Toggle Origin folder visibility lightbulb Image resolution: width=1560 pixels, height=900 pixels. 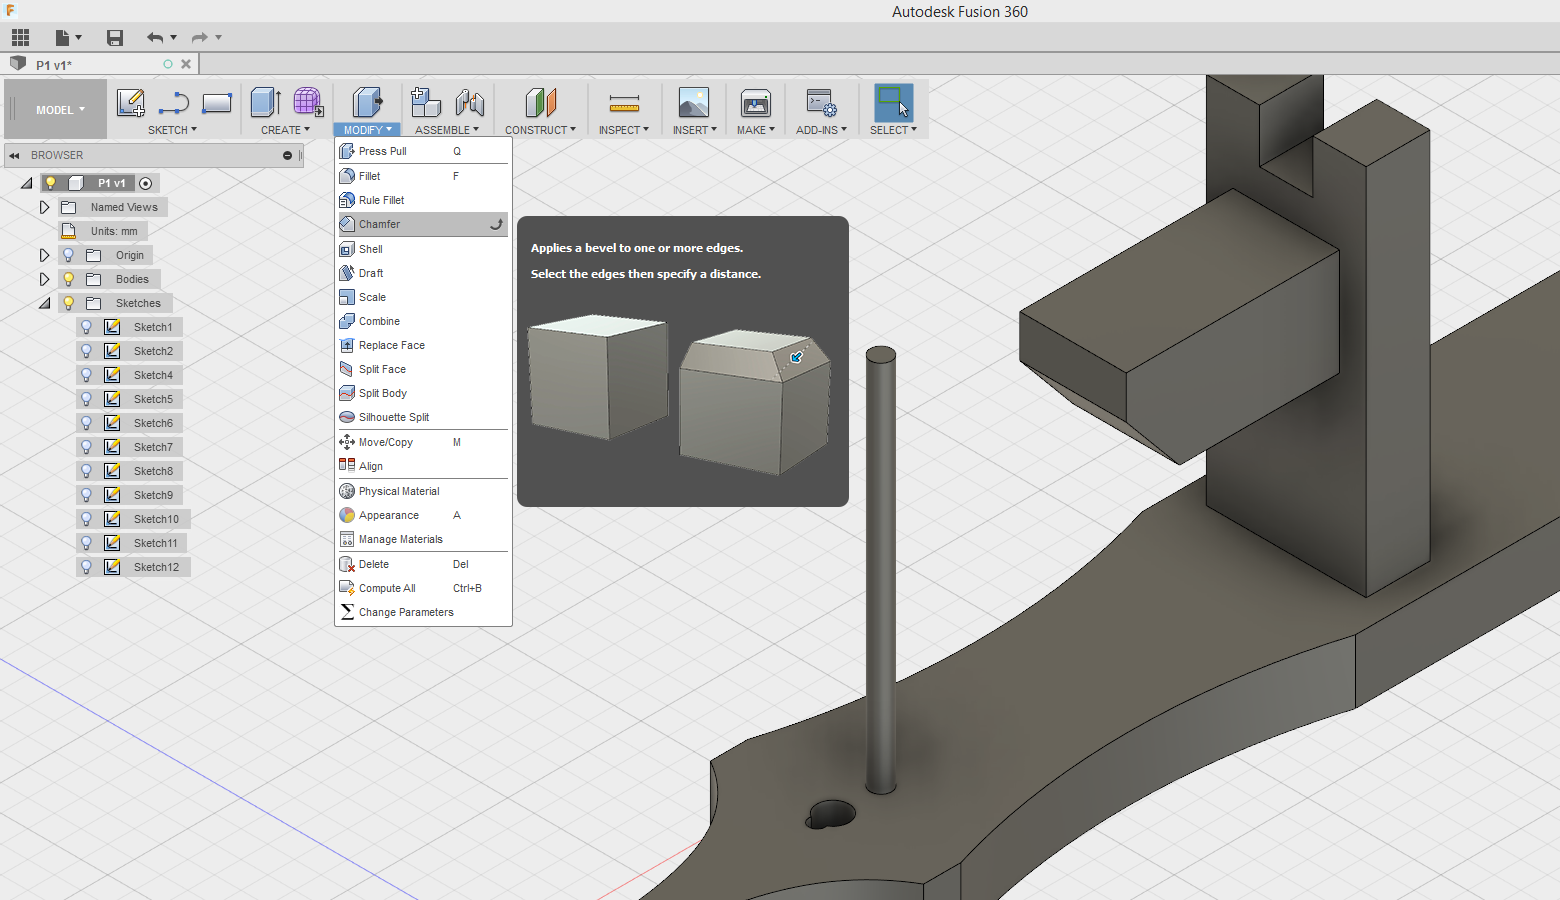[68, 255]
